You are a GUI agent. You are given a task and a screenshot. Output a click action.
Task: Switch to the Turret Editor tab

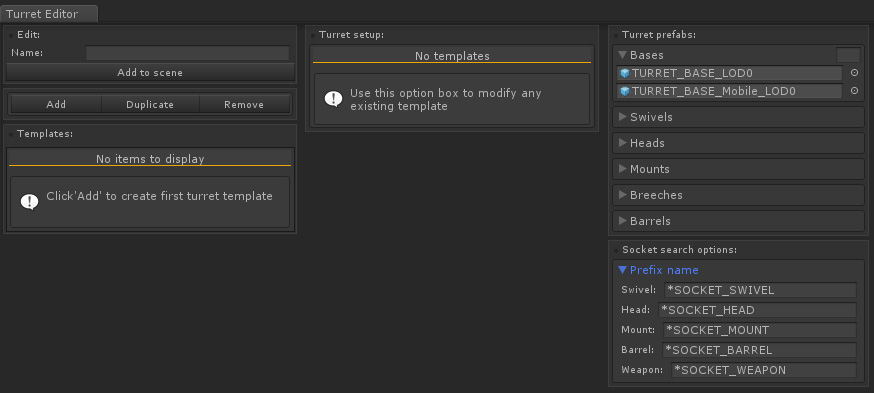49,13
